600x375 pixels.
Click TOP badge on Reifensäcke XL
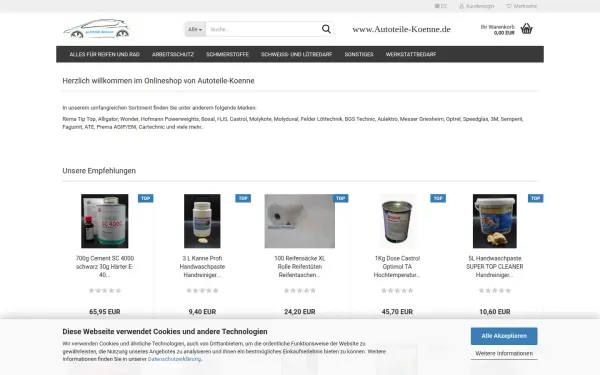[x=341, y=198]
